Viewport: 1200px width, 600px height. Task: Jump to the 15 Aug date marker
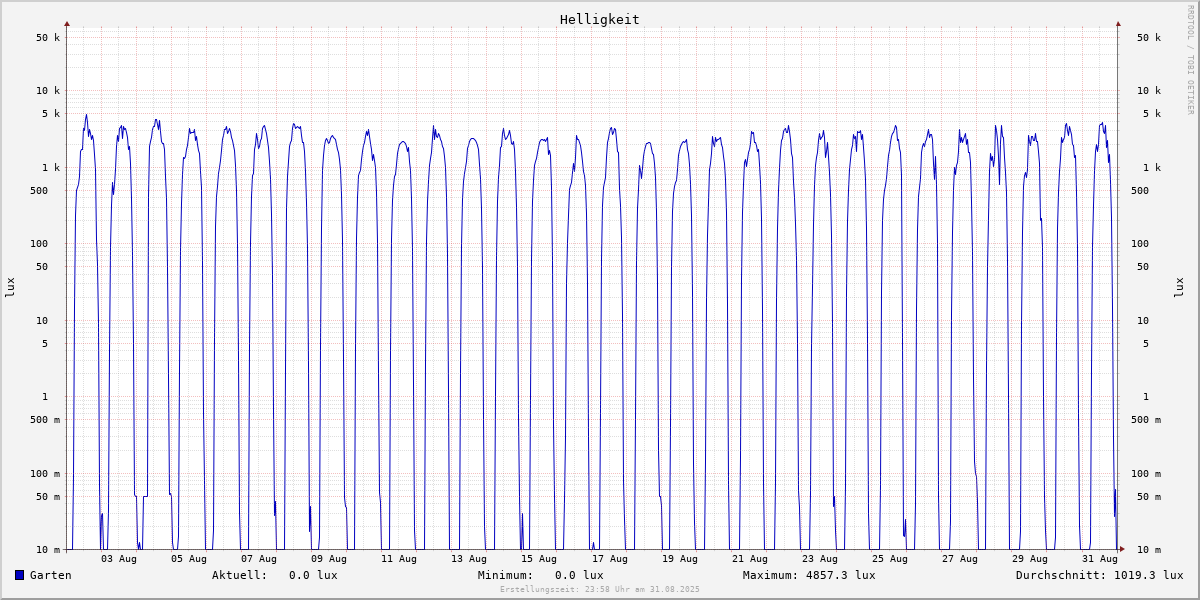pos(539,559)
